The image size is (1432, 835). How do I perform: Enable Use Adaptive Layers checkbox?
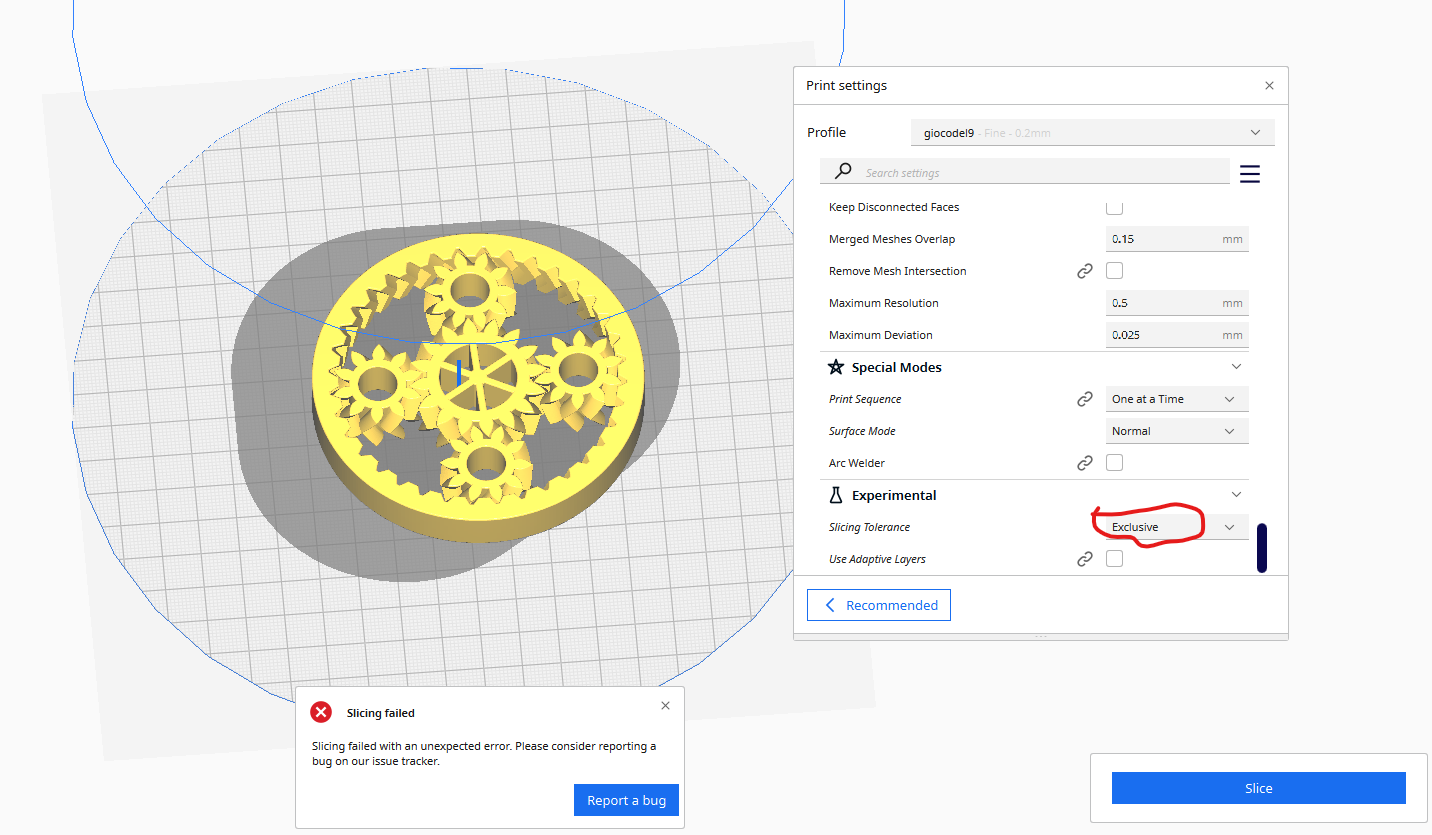[1114, 559]
